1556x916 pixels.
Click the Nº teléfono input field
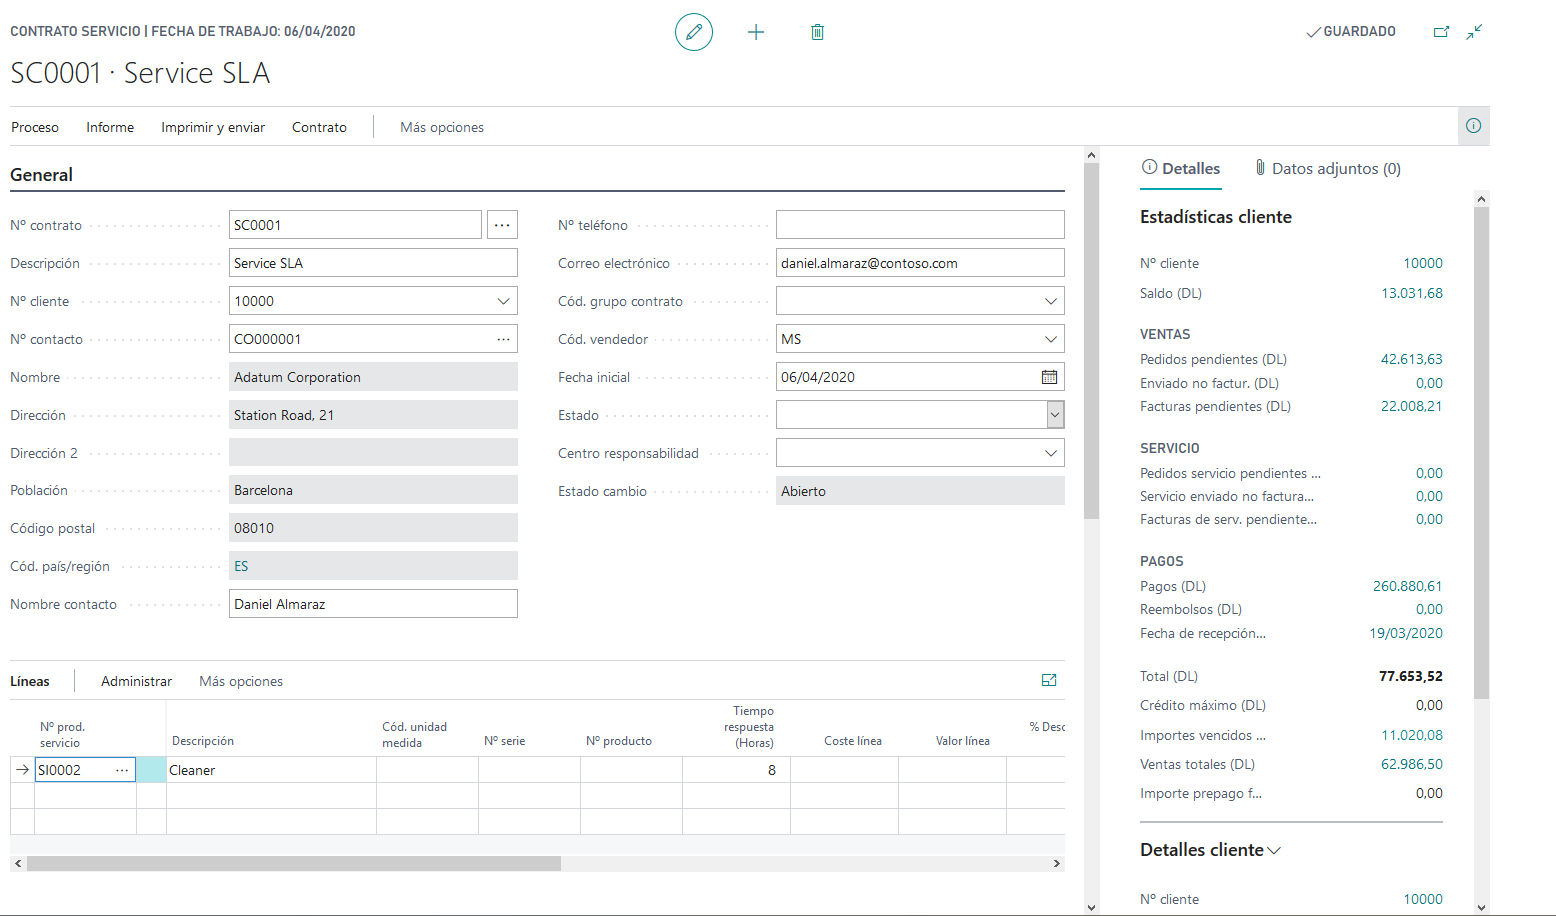pyautogui.click(x=919, y=224)
